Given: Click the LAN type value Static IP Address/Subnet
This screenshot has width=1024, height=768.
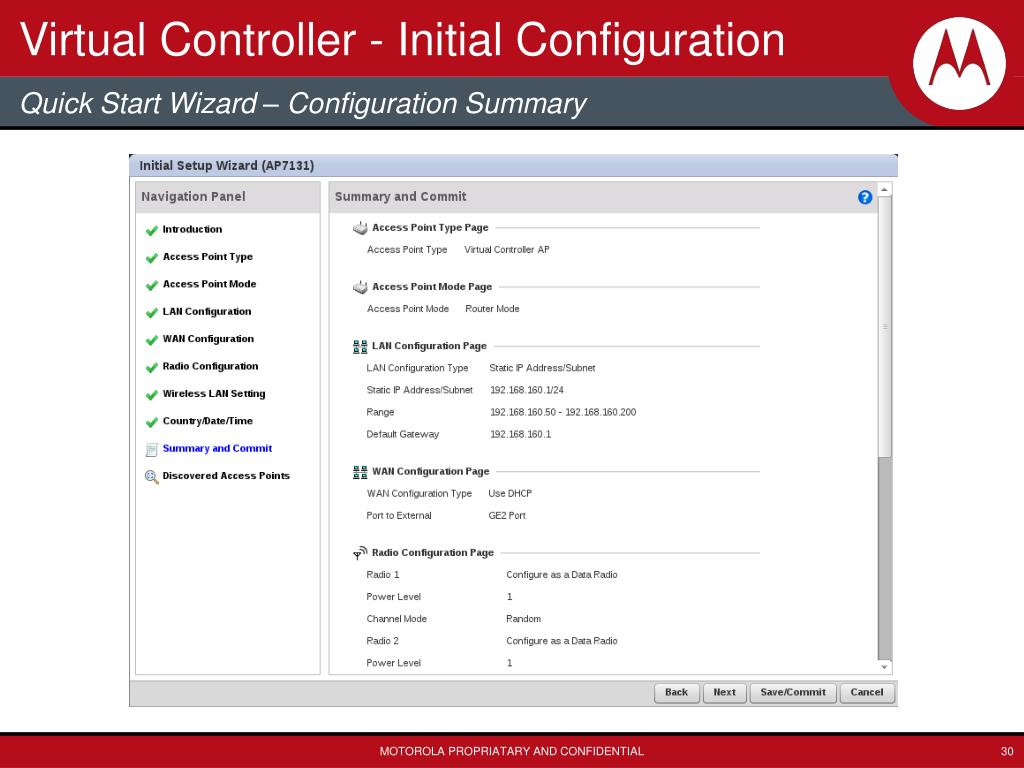Looking at the screenshot, I should coord(542,368).
